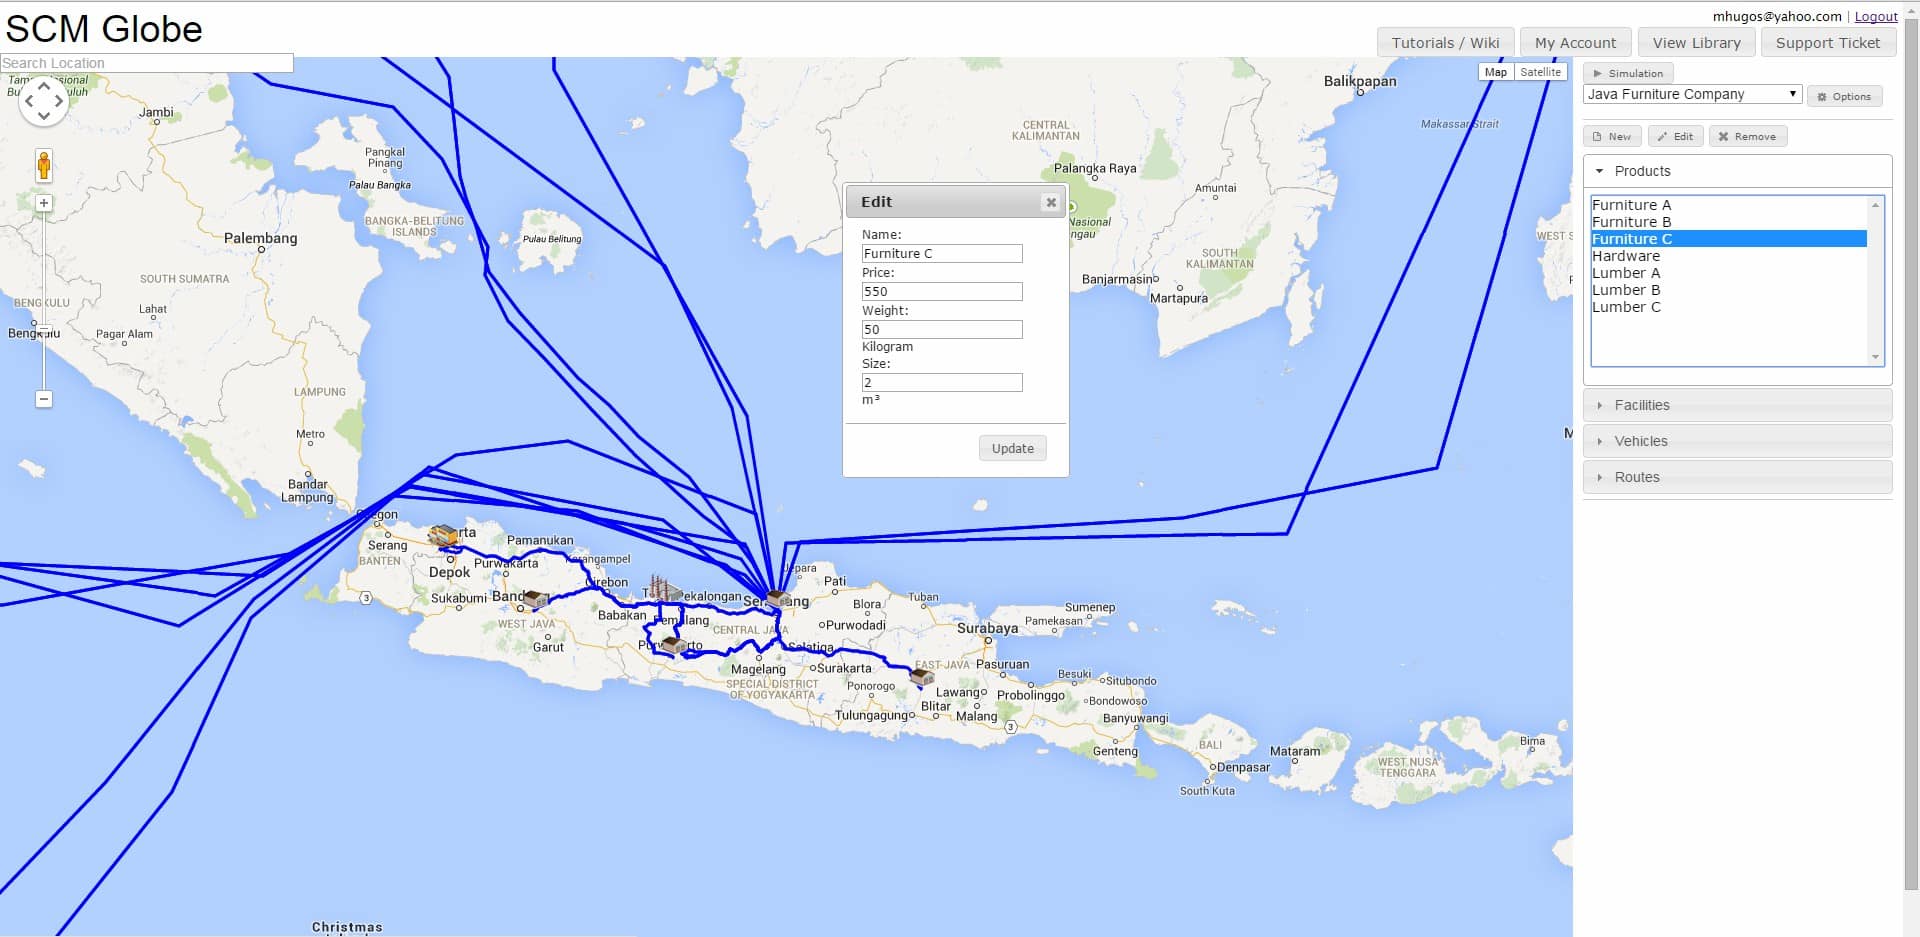The height and width of the screenshot is (937, 1920).
Task: Click New to add a product
Action: [x=1612, y=137]
